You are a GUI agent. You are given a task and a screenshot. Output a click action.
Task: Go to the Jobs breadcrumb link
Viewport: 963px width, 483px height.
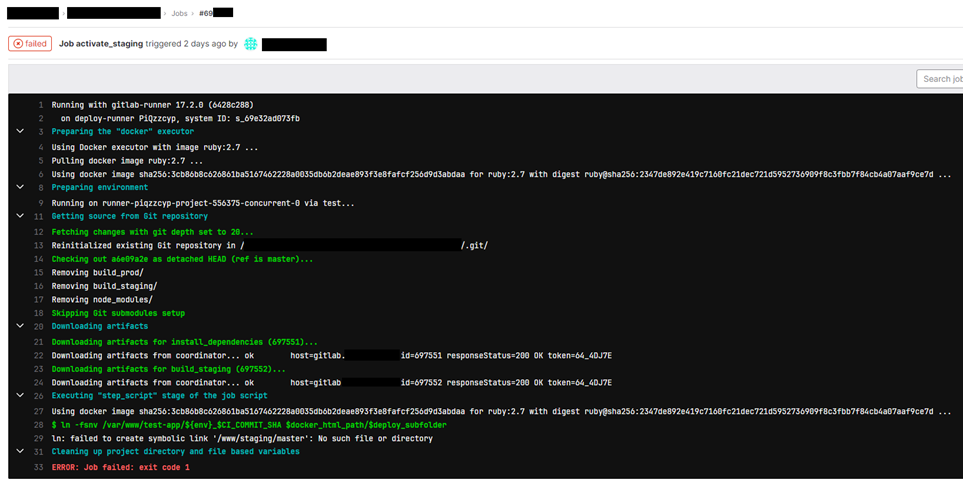[x=179, y=13]
